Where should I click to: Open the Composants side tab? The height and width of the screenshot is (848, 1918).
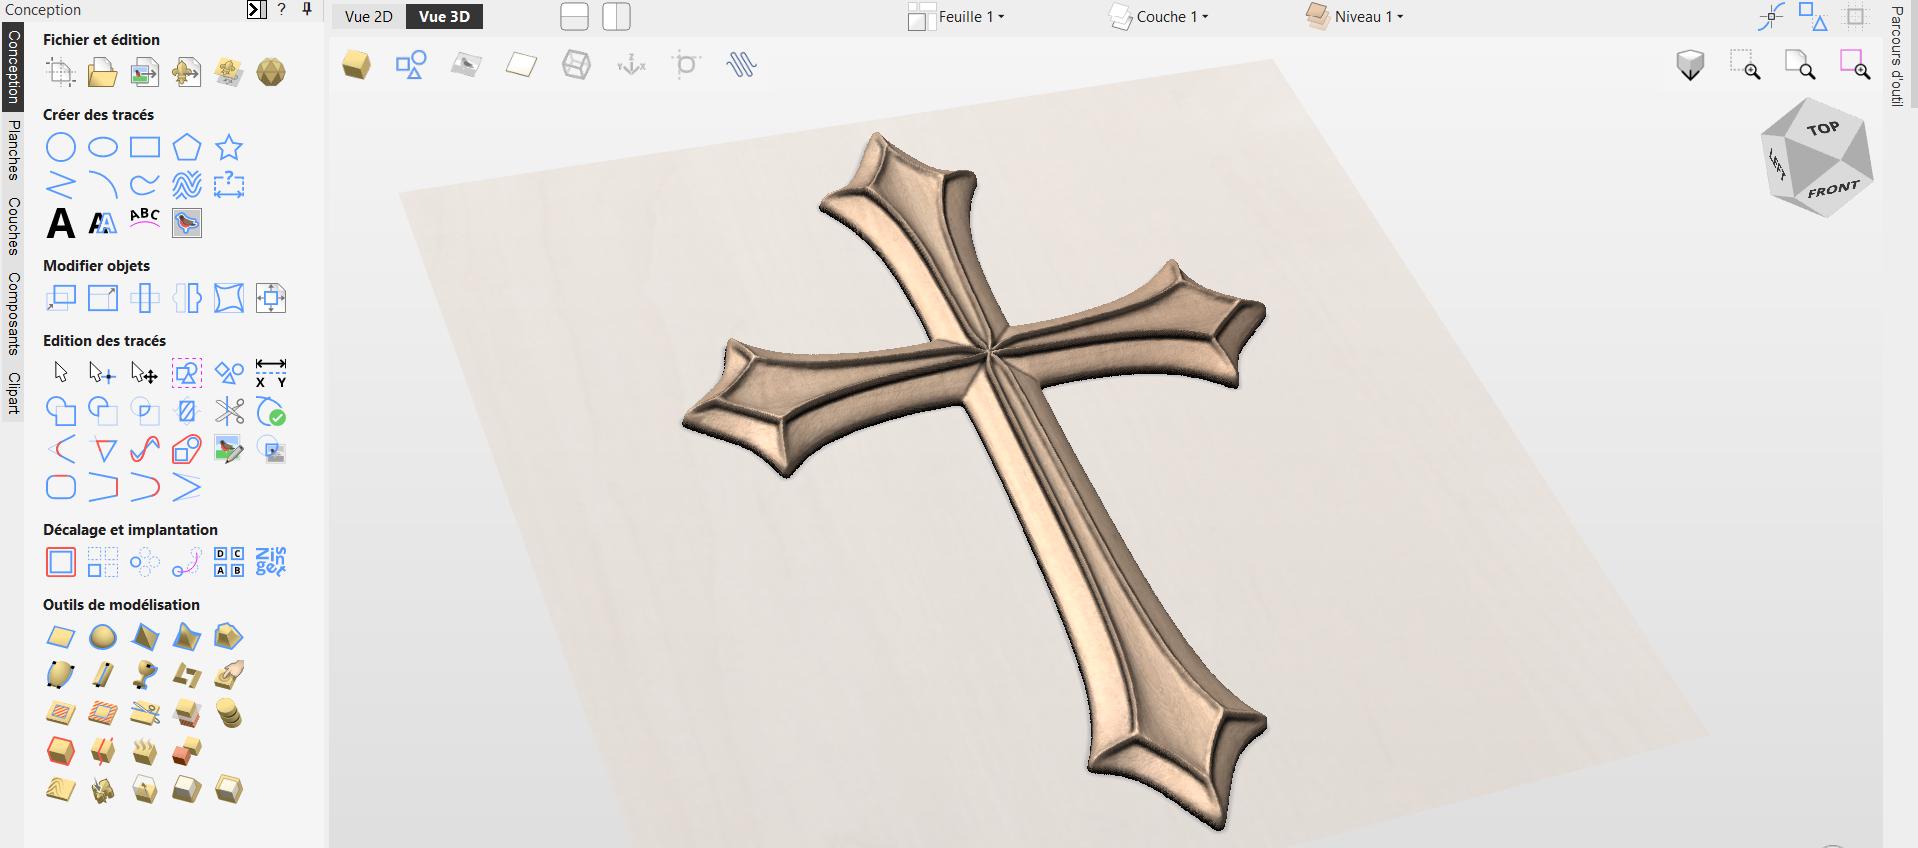[13, 313]
